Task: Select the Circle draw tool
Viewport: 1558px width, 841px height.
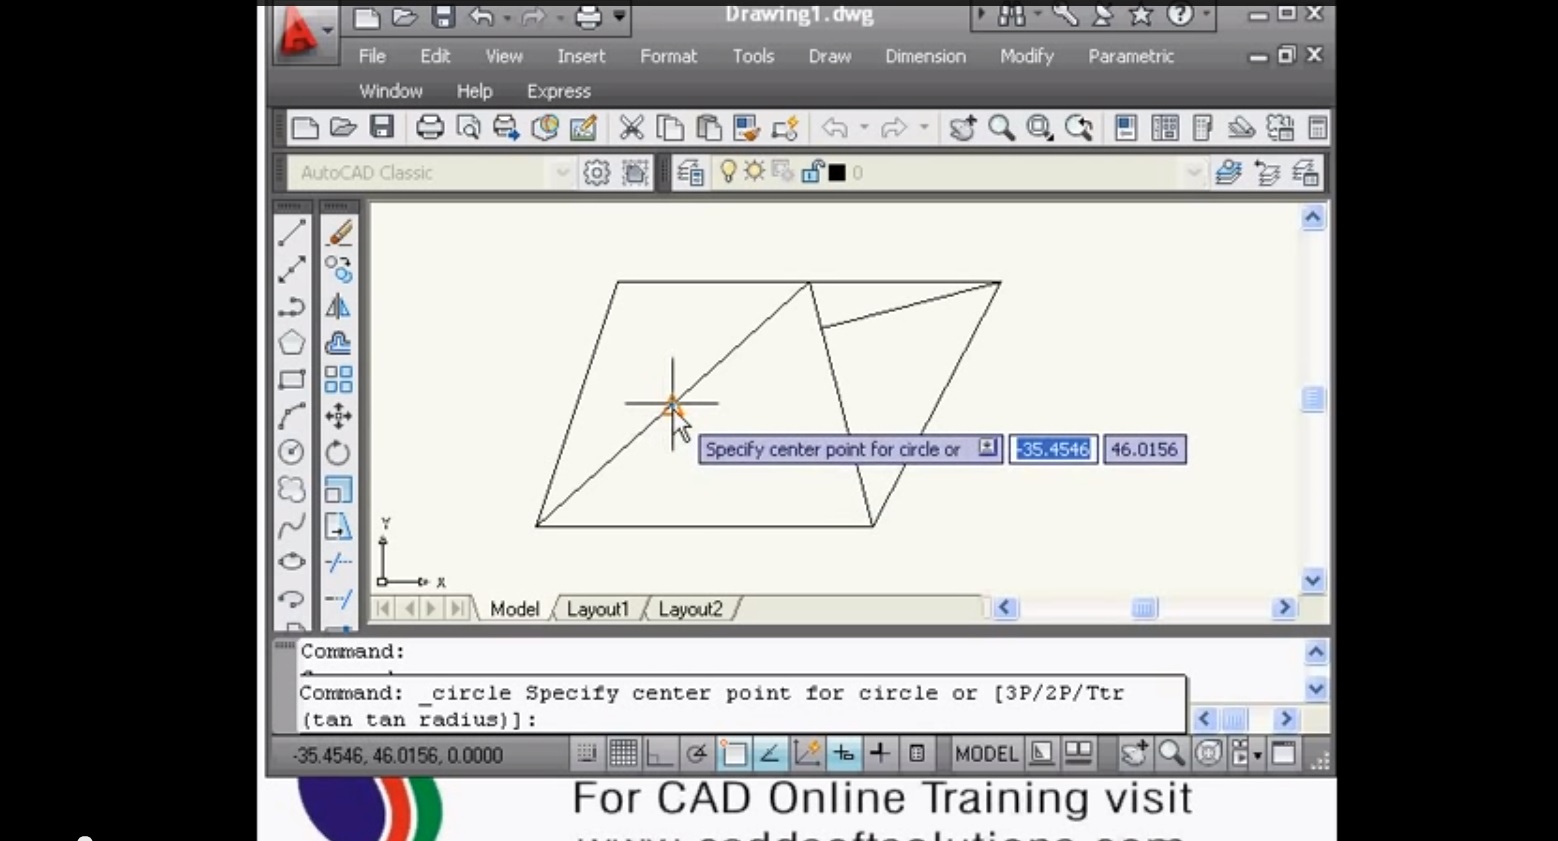Action: click(x=291, y=452)
